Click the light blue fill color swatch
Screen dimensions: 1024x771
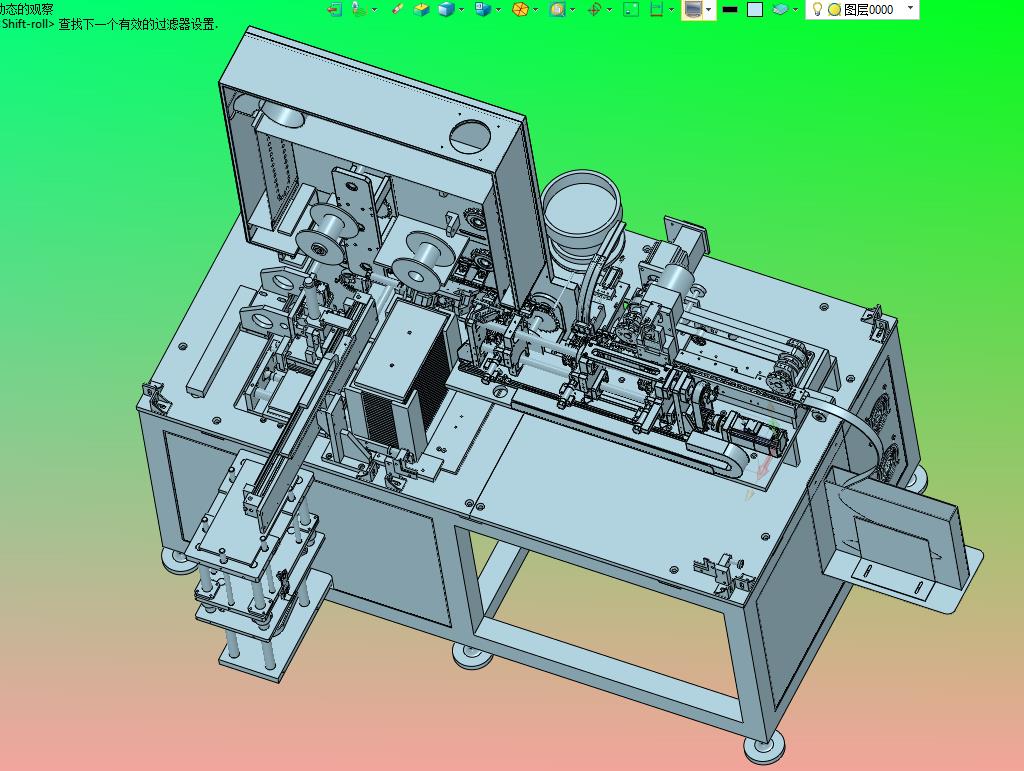point(755,9)
